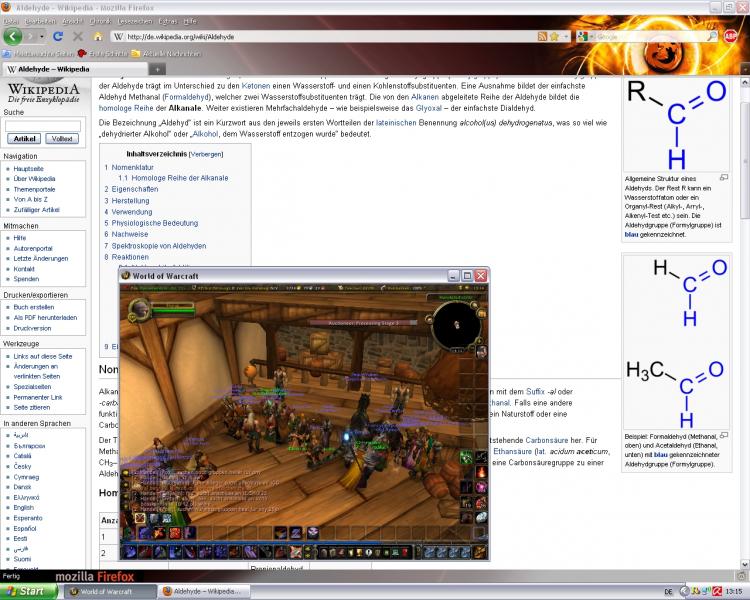Click the Auctioneer processing progress bar in WoW

click(x=364, y=323)
